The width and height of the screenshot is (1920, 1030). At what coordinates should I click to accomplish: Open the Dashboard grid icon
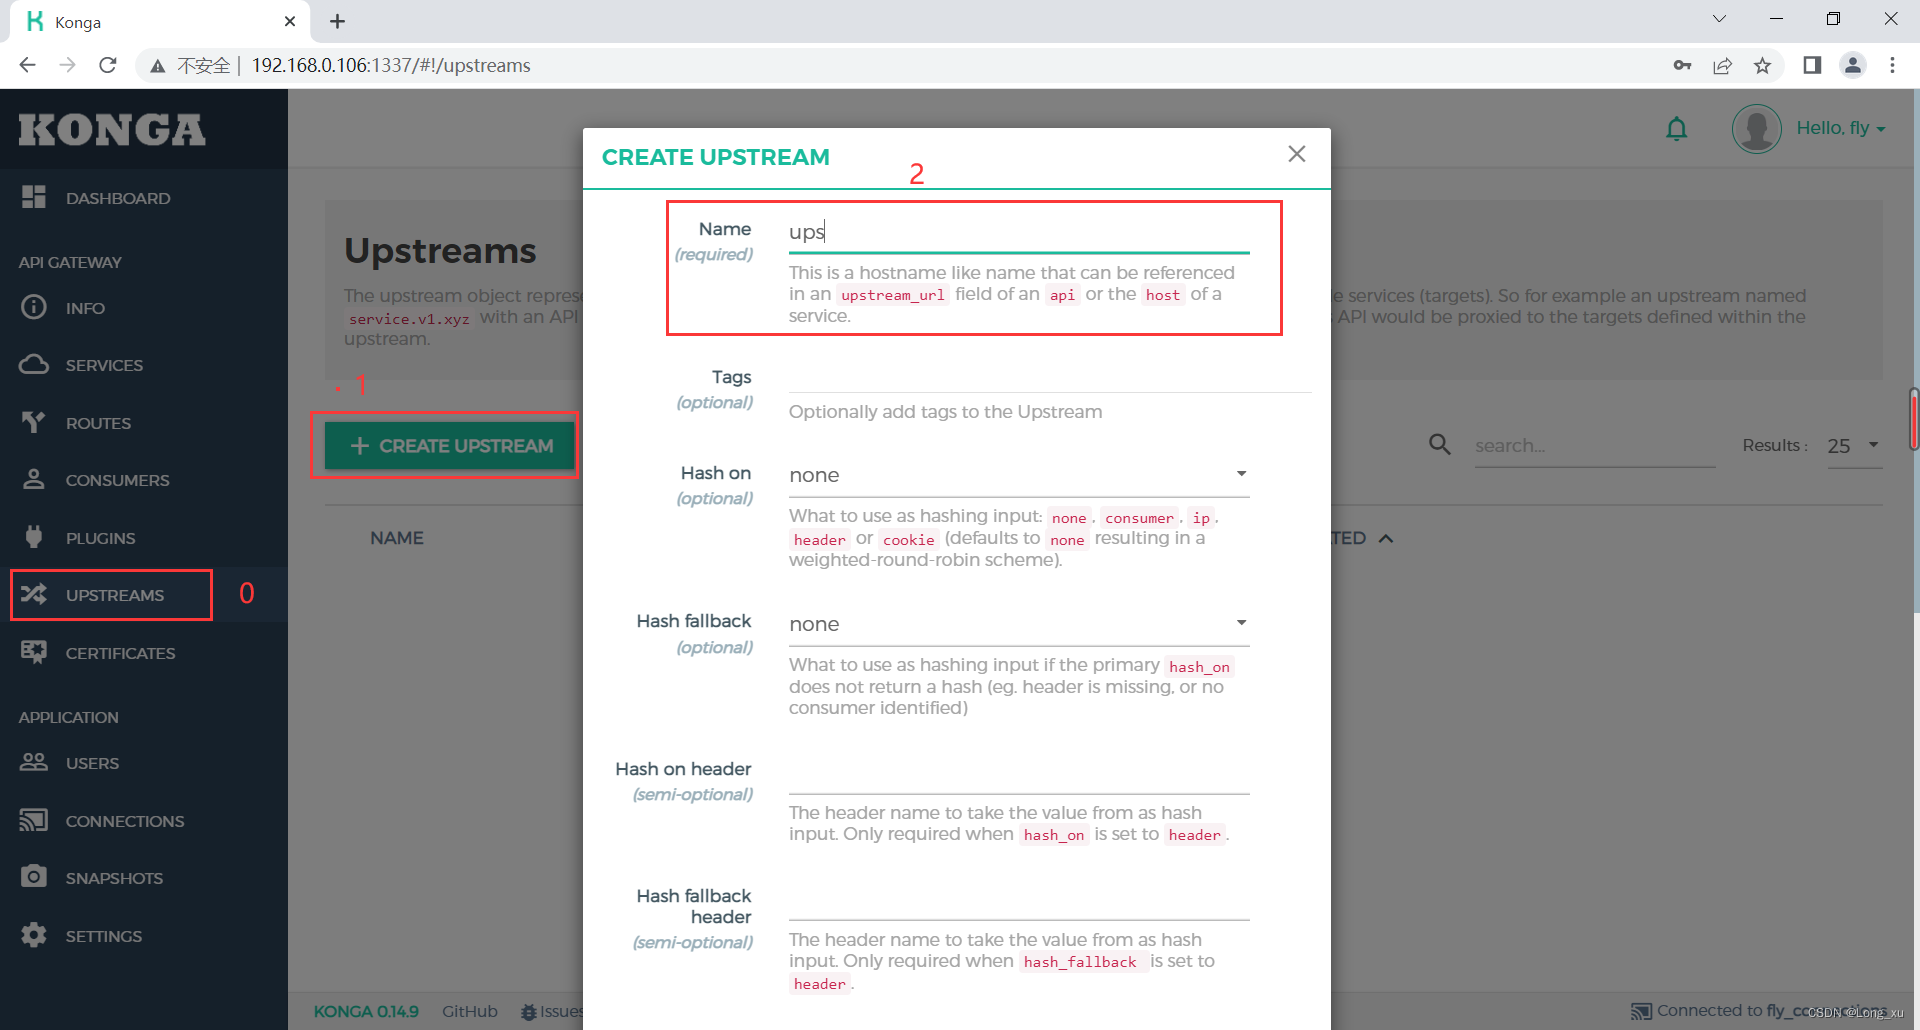coord(34,197)
